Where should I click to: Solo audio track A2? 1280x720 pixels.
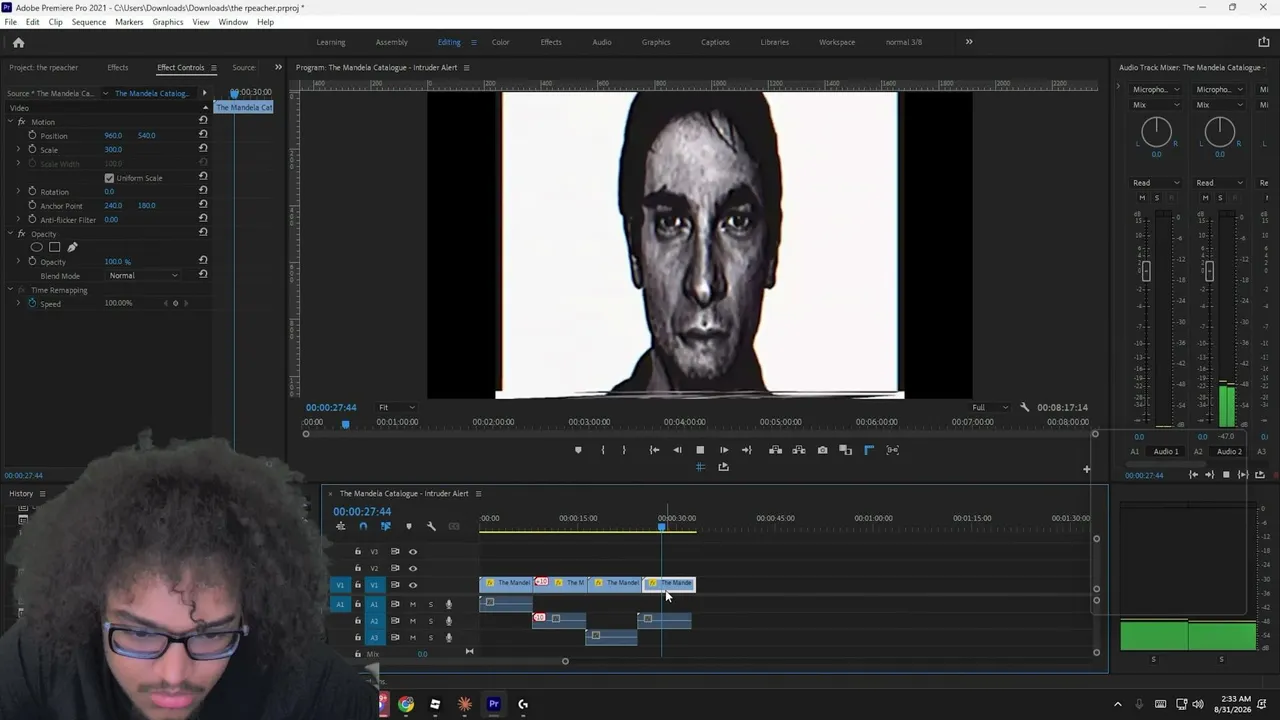click(431, 621)
